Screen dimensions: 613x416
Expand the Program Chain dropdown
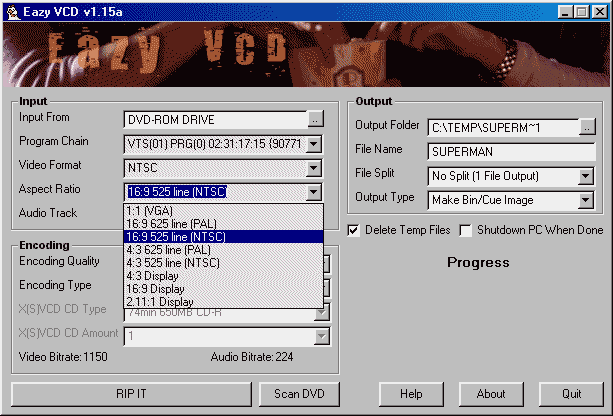click(x=314, y=144)
